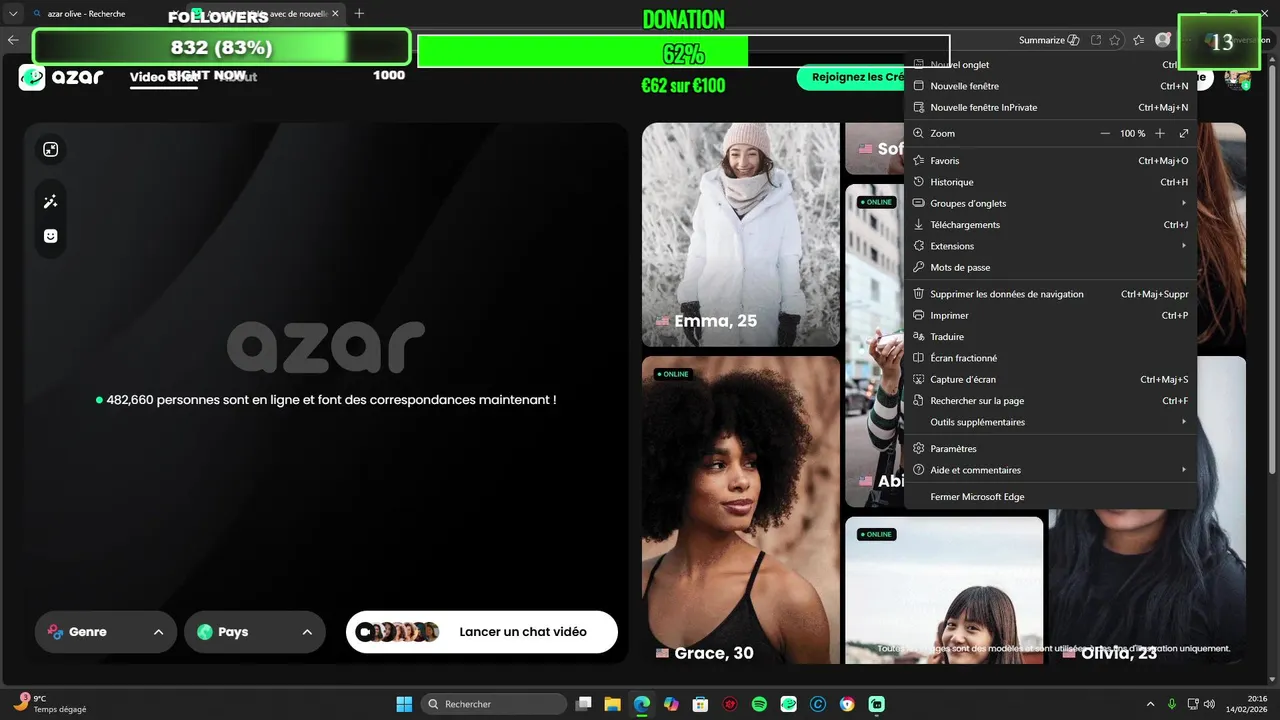This screenshot has width=1280, height=720.
Task: Expand Aide et commentaires submenu
Action: [1050, 470]
